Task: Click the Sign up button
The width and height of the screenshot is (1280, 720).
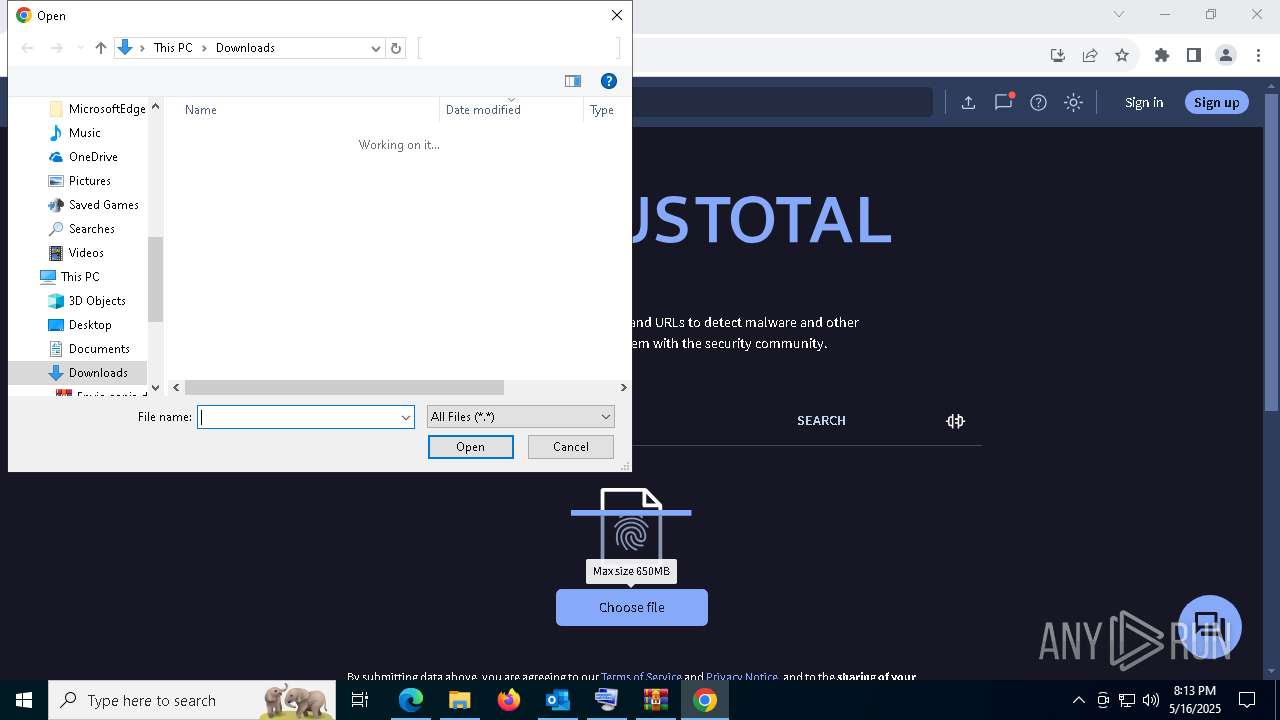Action: (1216, 102)
